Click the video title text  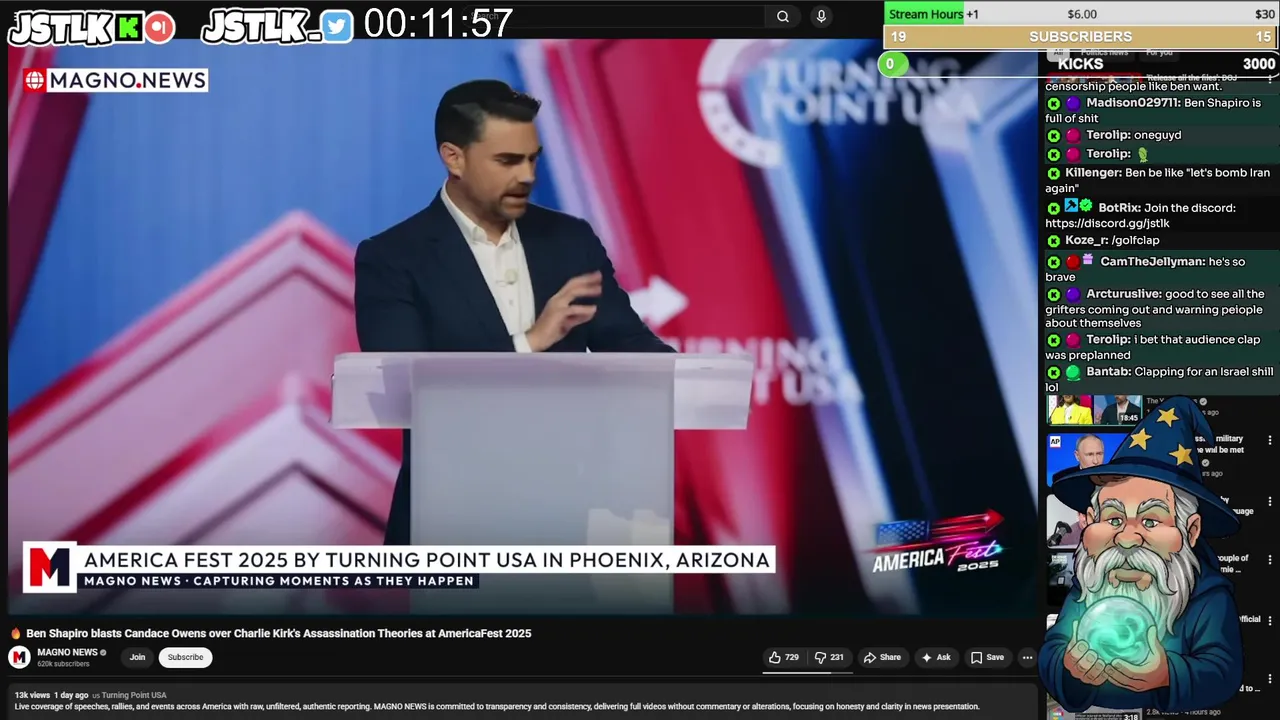[x=278, y=633]
